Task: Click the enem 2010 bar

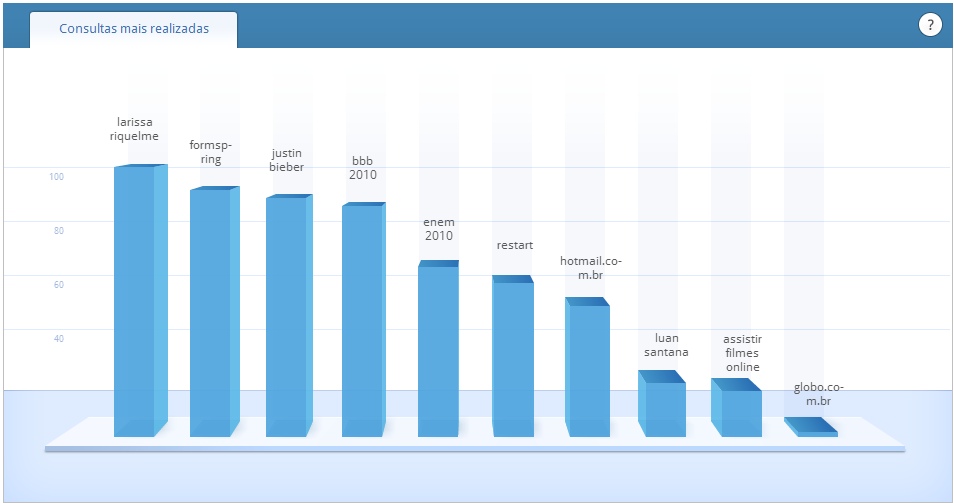Action: (438, 350)
